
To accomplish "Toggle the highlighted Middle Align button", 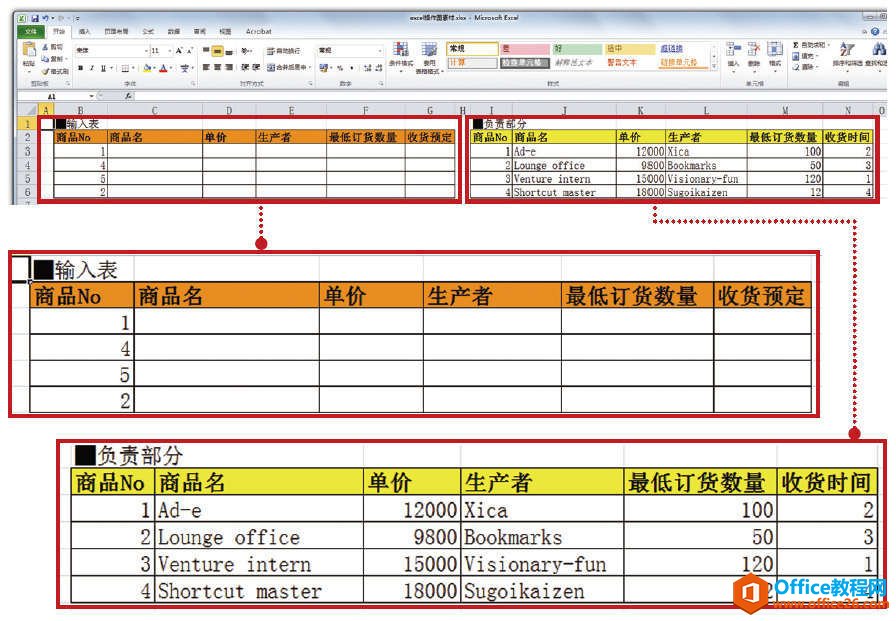I will coord(217,51).
